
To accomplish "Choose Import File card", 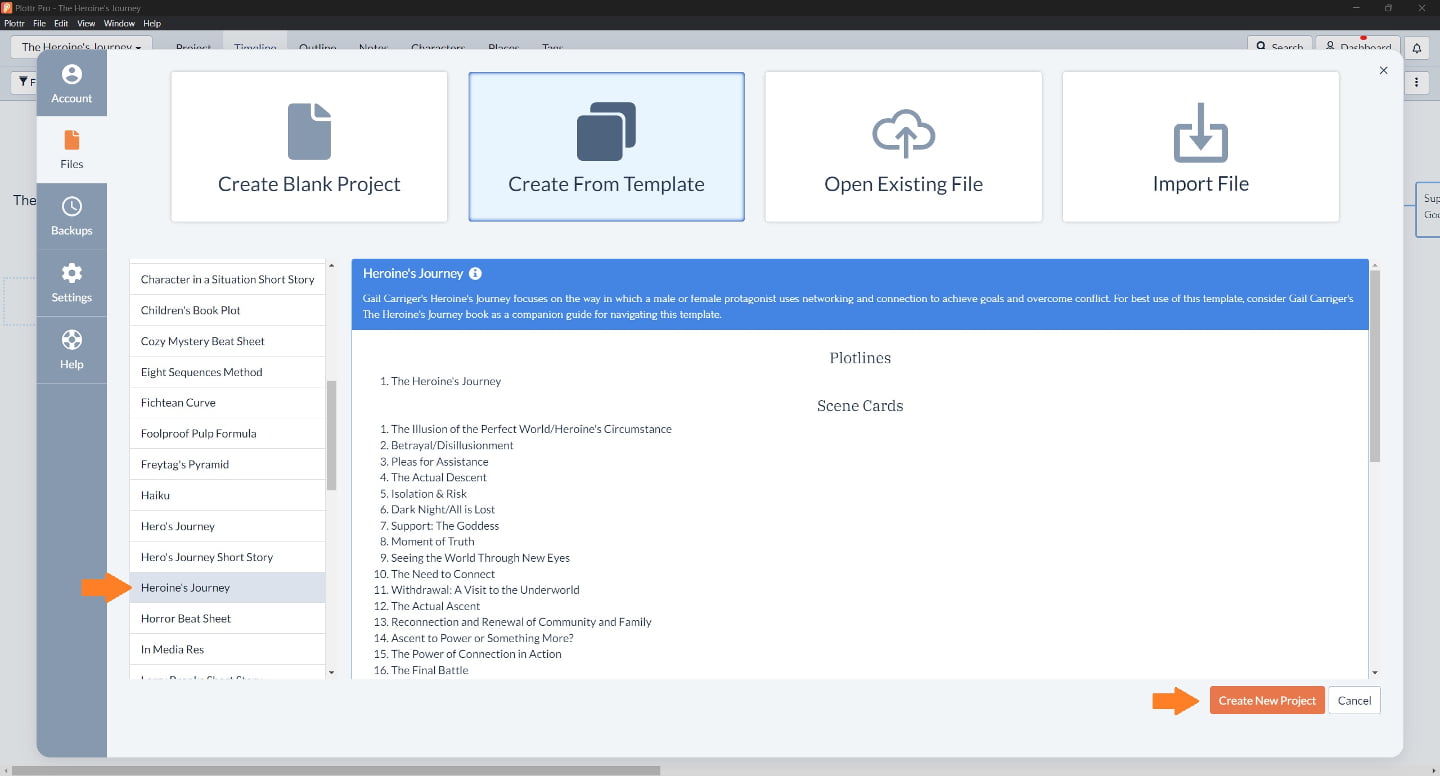I will (x=1200, y=147).
